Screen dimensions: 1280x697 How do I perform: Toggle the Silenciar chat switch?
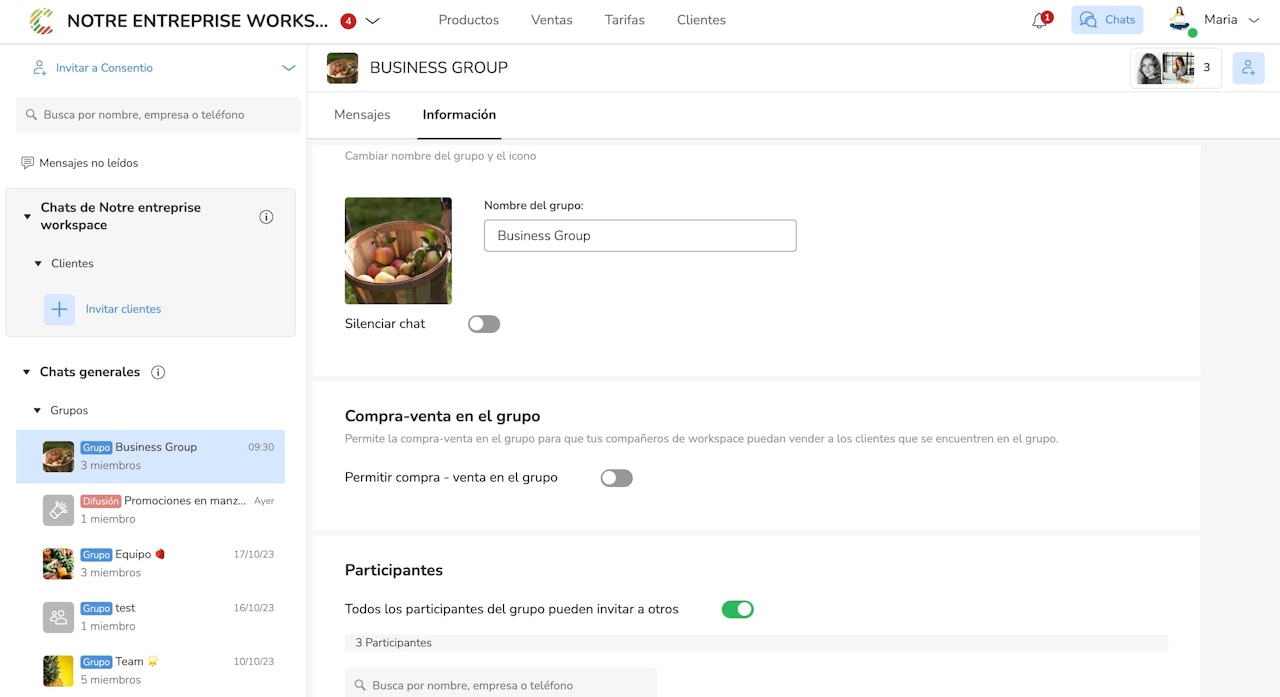[484, 324]
